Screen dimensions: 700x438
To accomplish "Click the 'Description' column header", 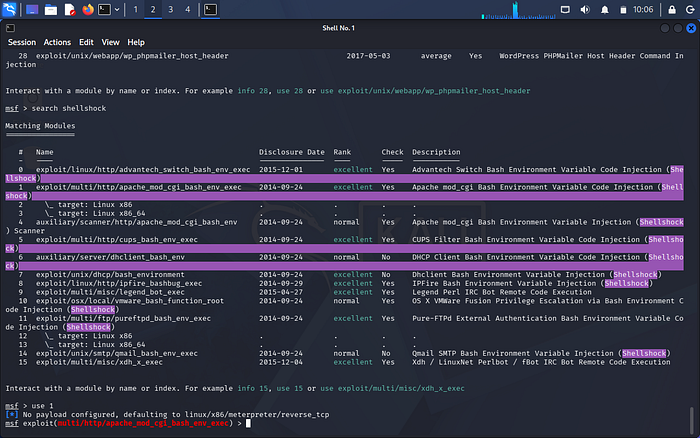I will coord(436,152).
